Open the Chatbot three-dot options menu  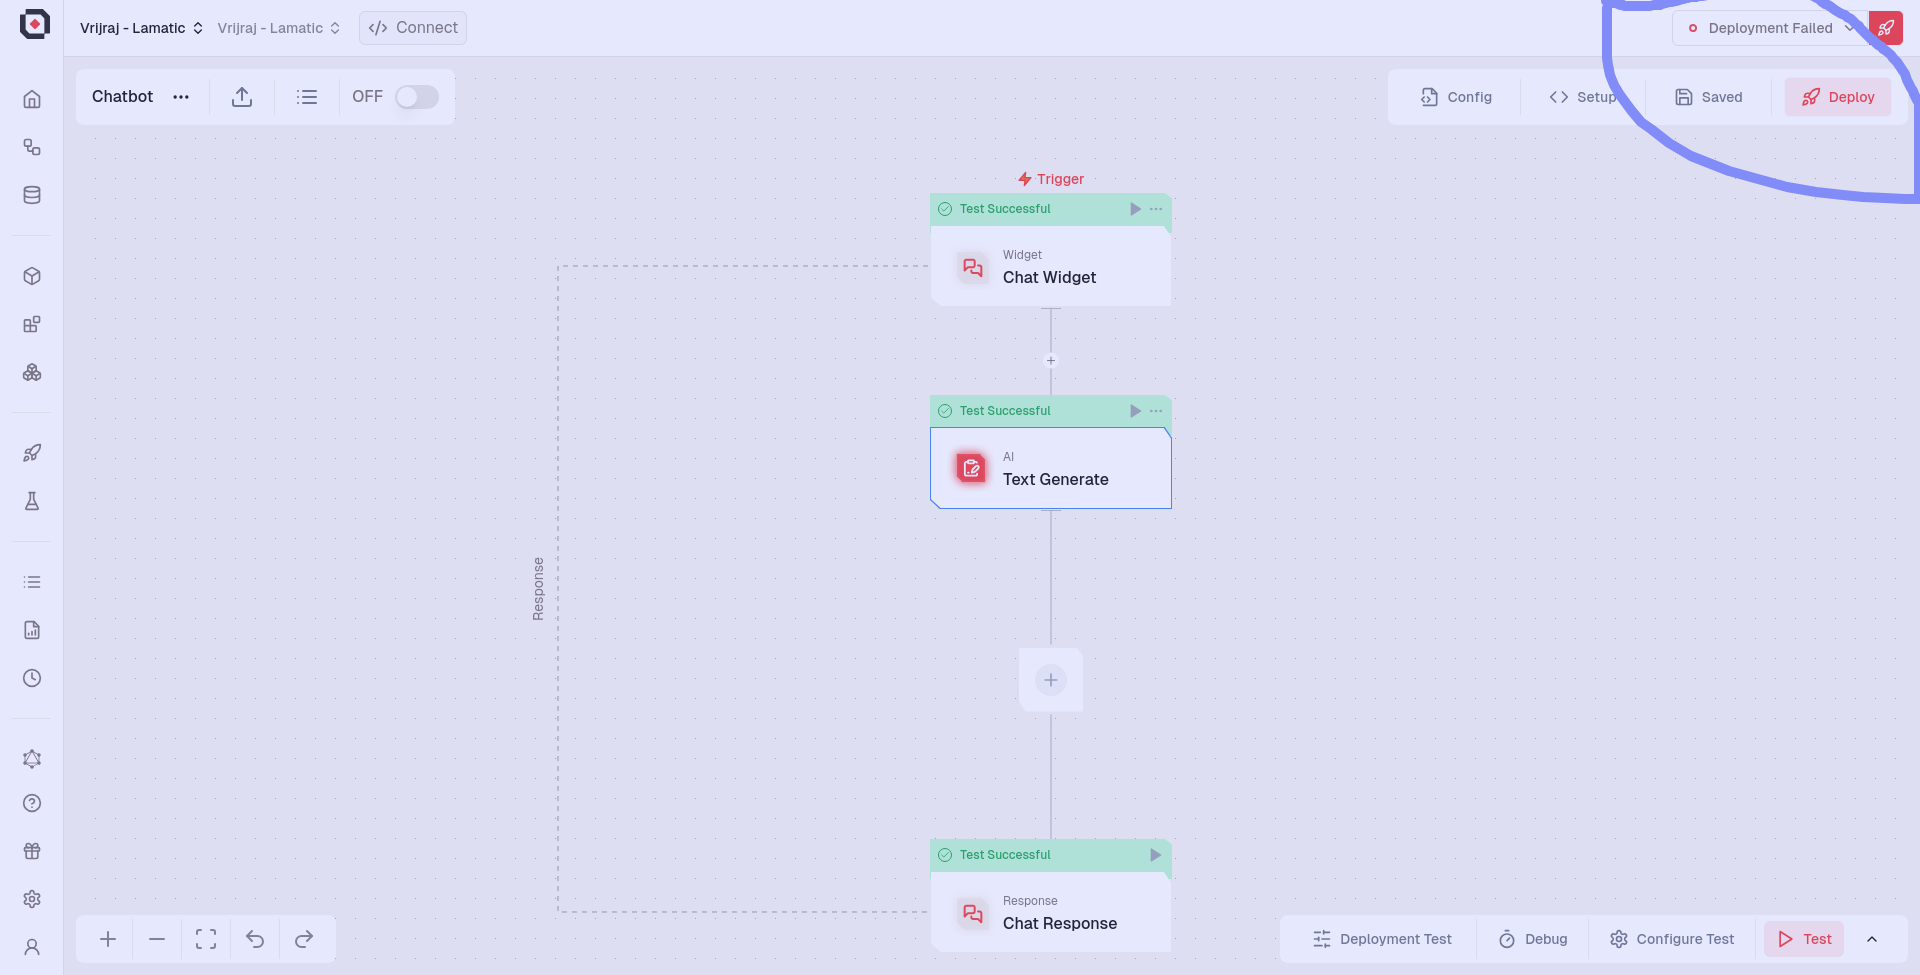click(x=181, y=97)
